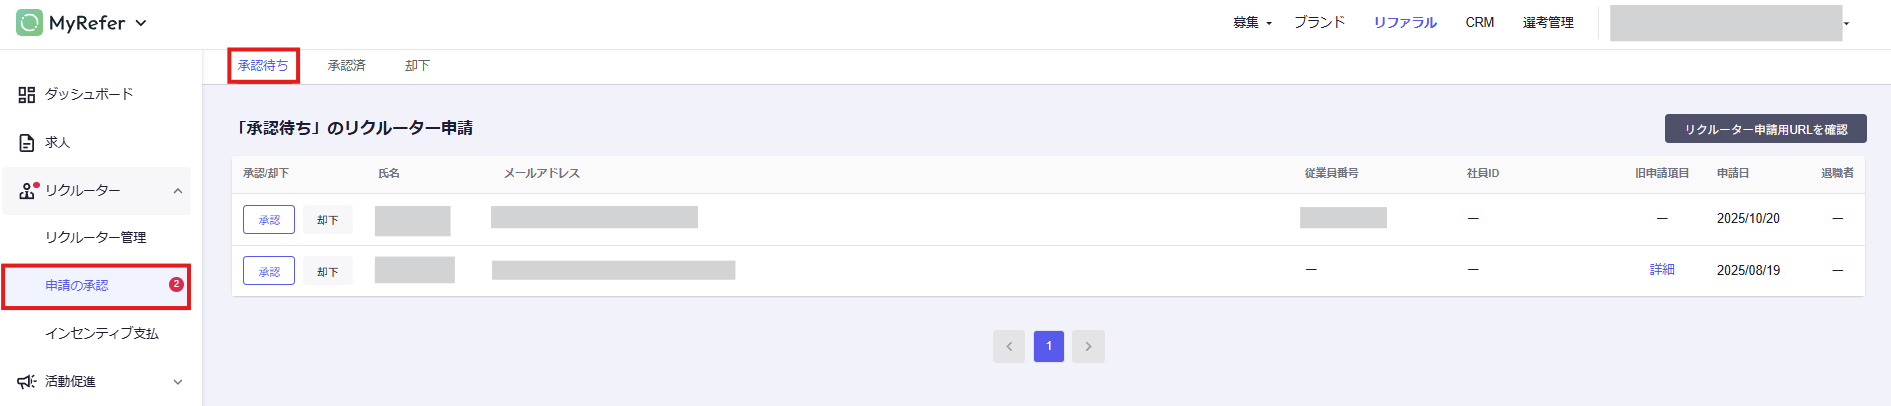Click the リクルーター people icon

(x=27, y=191)
